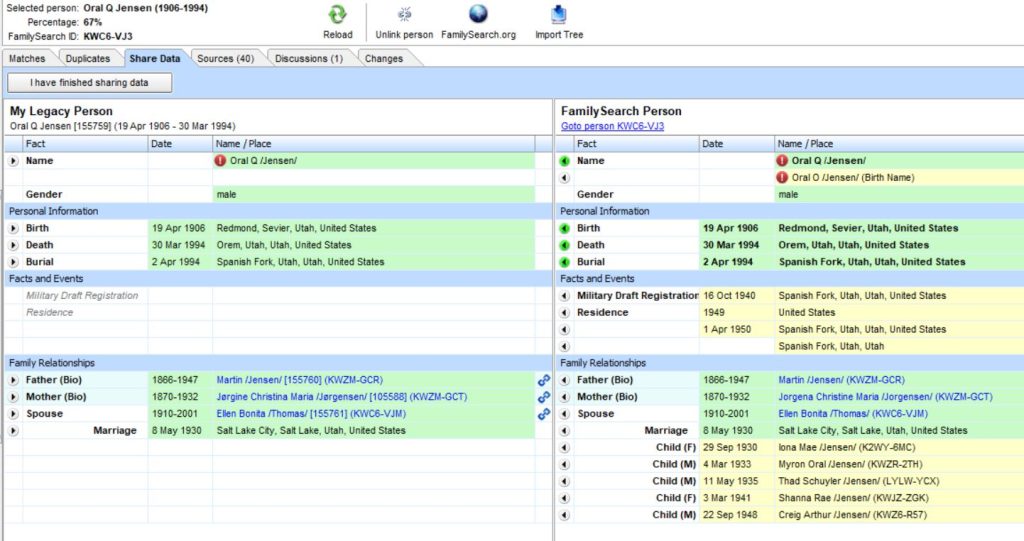Click left arrow on FamilySearch Spouse row
Viewport: 1024px width, 541px height.
[565, 414]
